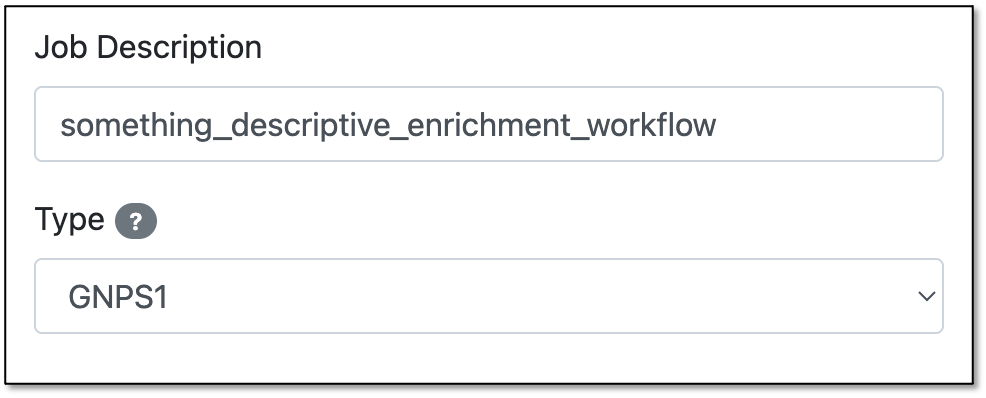Expand the GNPS1 Type dropdown
Screen dimensions: 986x398
pos(489,296)
